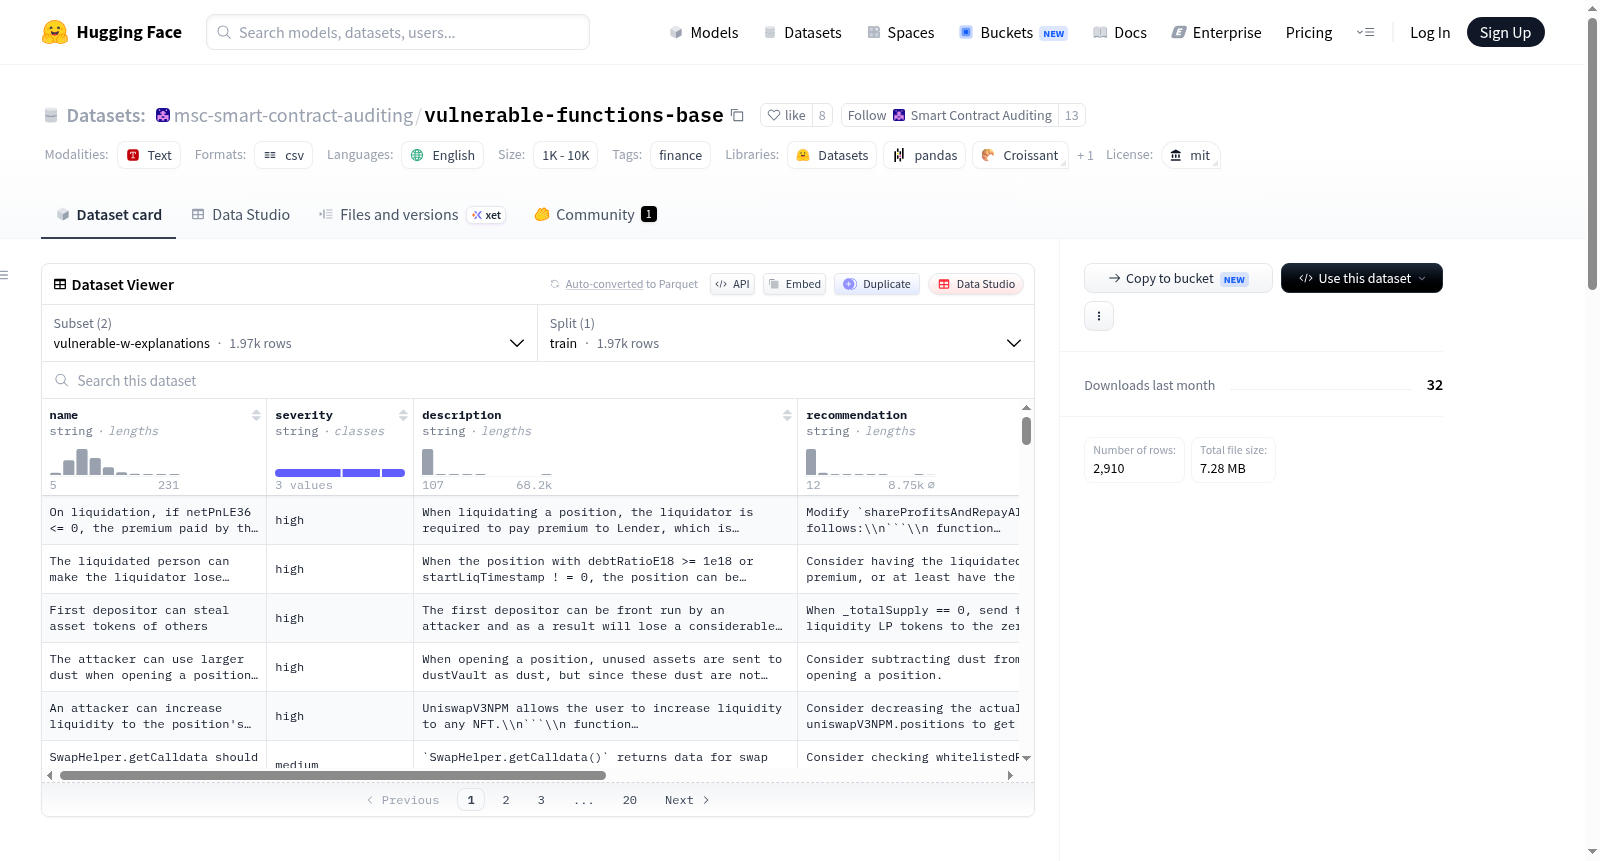Click the Duplicate button
The image size is (1600, 861).
pos(877,284)
